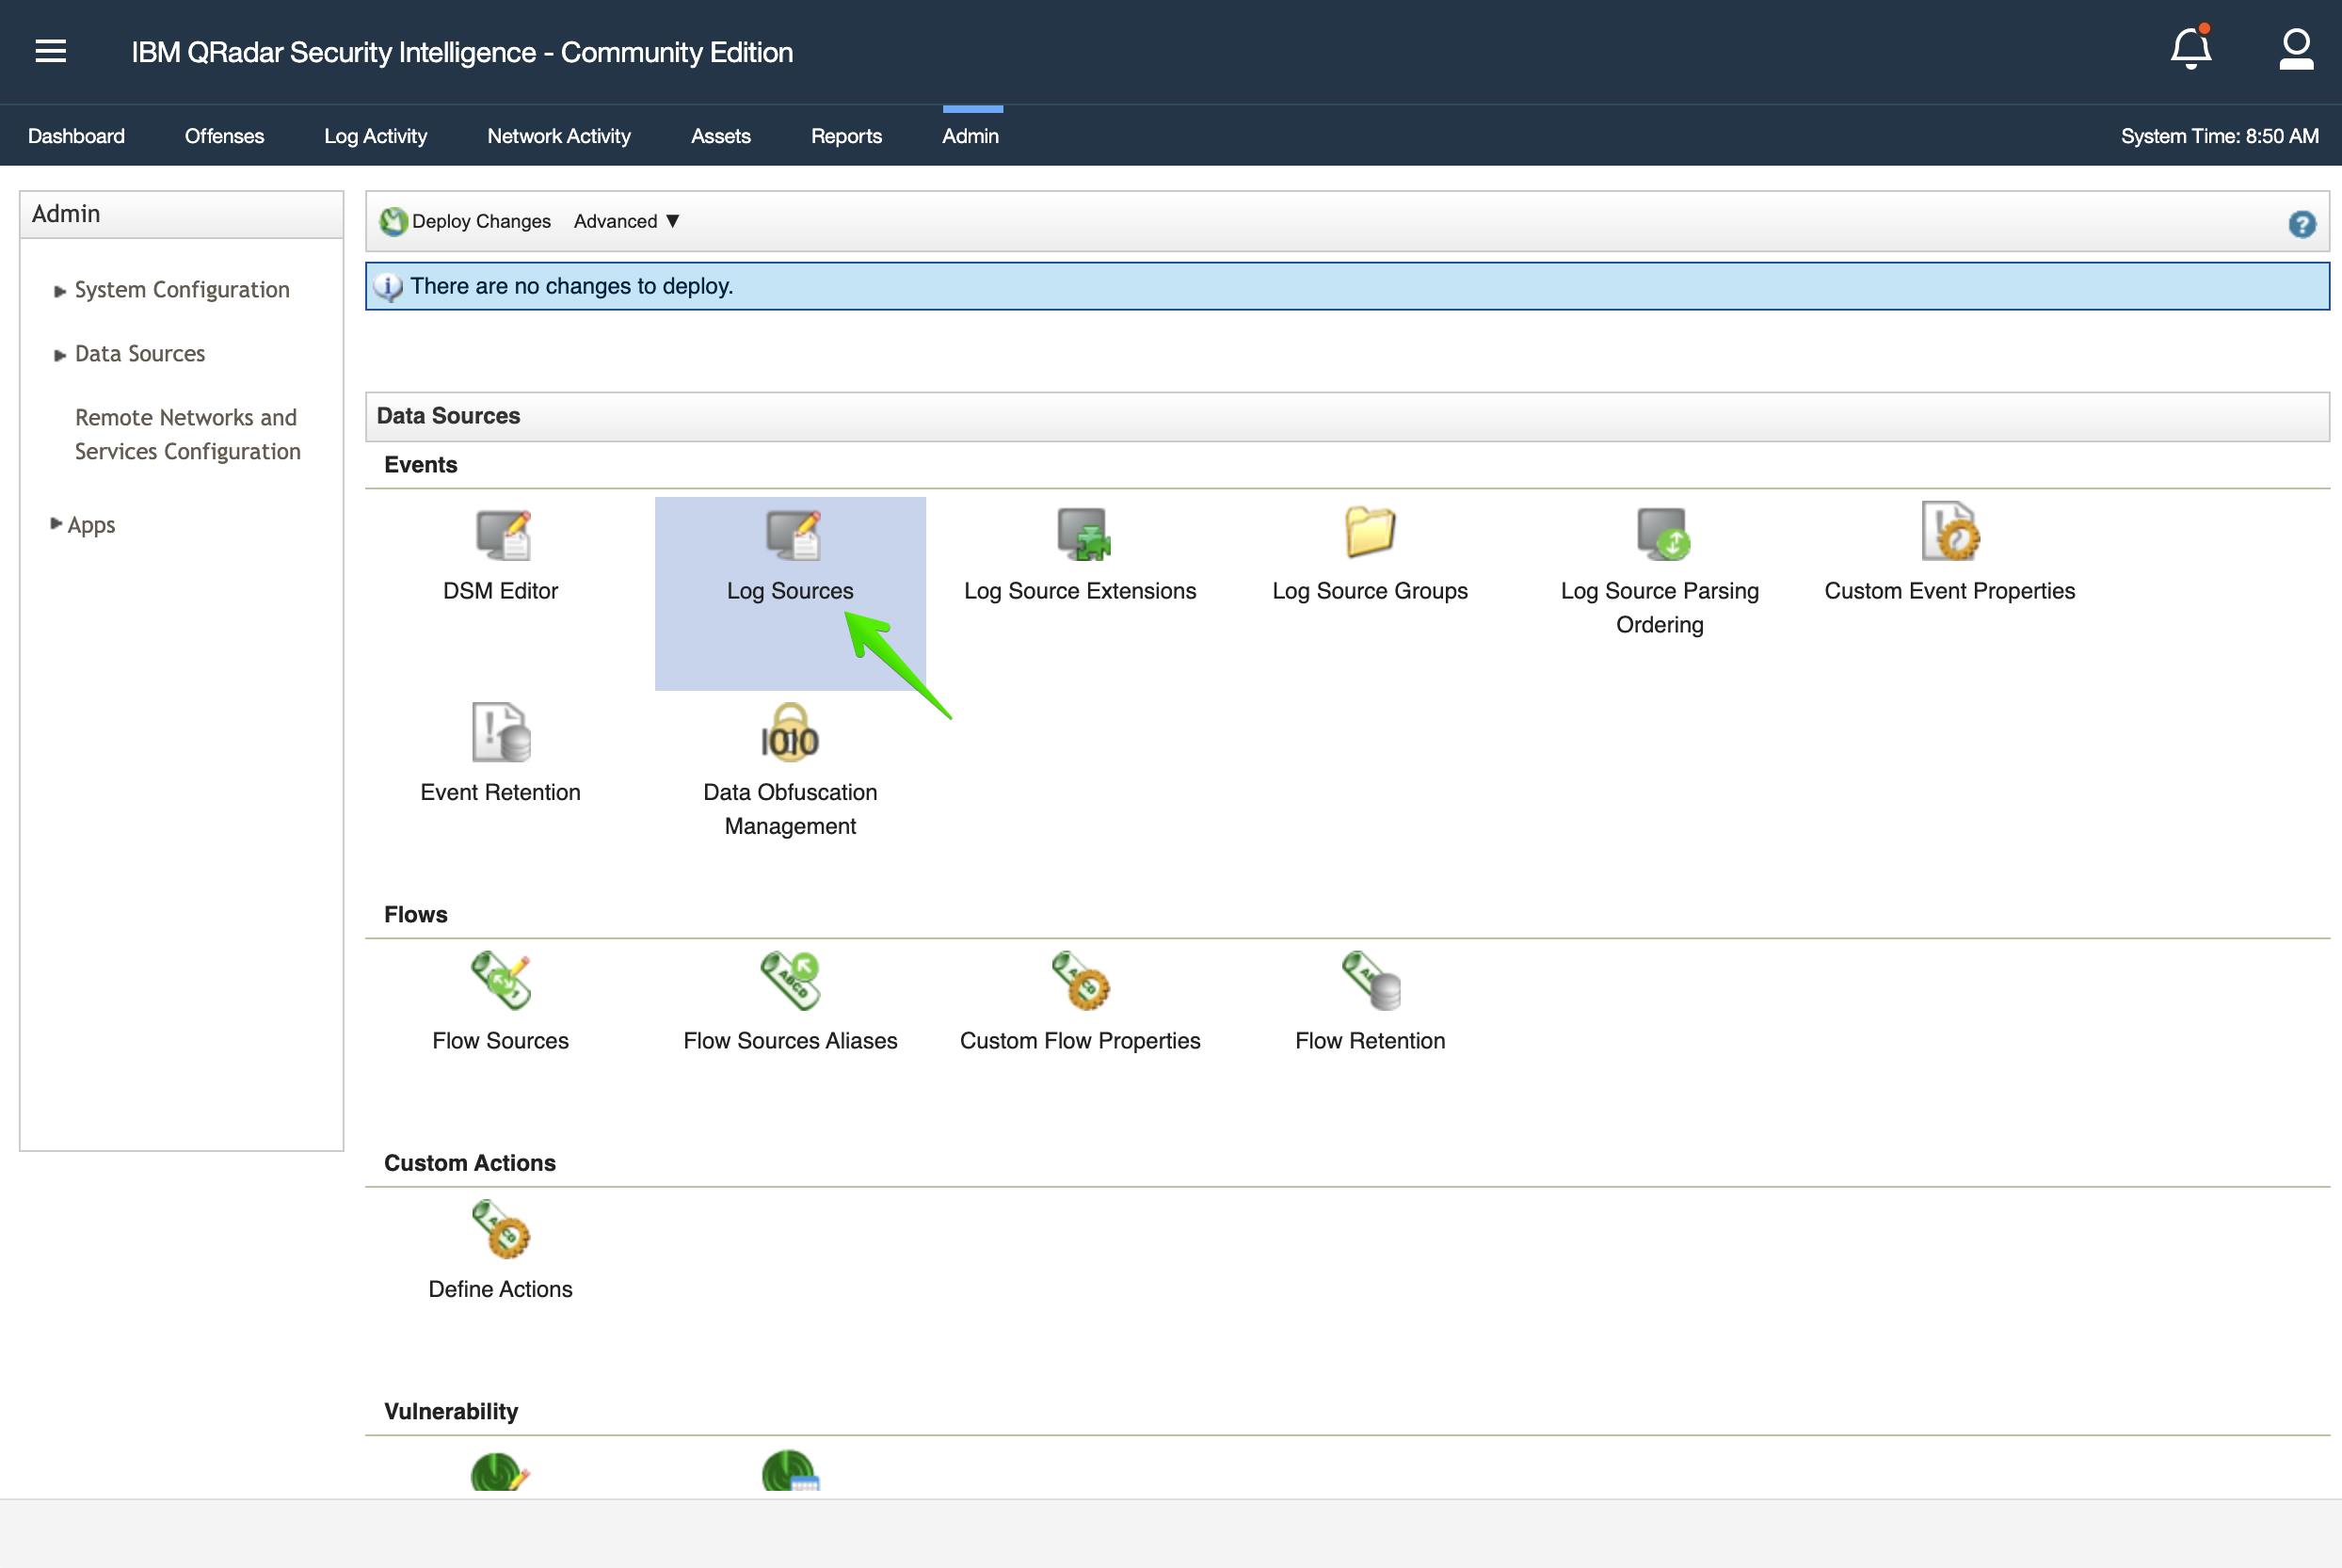
Task: Click the first Vulnerability radar icon
Action: (501, 1471)
